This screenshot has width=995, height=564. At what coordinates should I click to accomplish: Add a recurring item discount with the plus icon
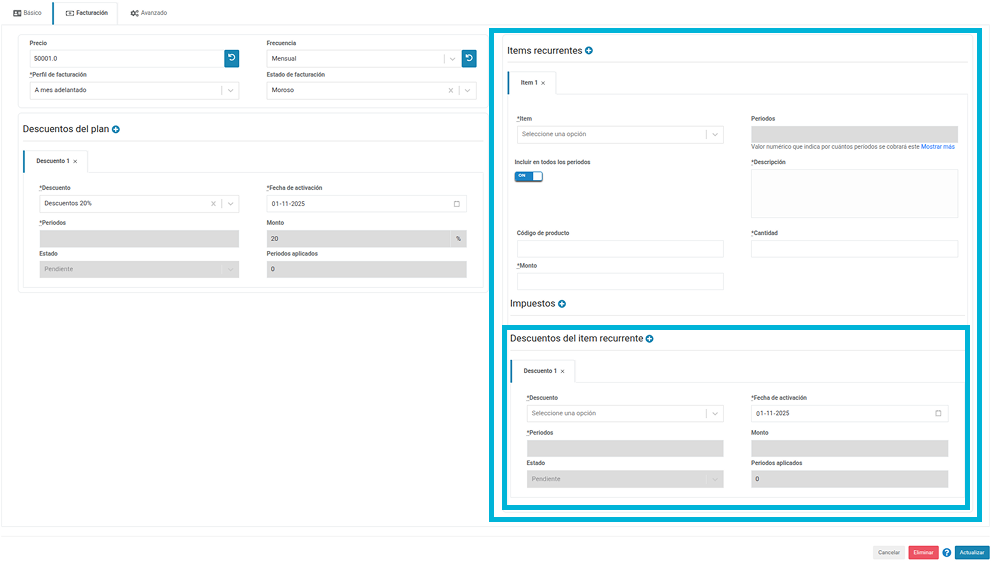pos(650,339)
